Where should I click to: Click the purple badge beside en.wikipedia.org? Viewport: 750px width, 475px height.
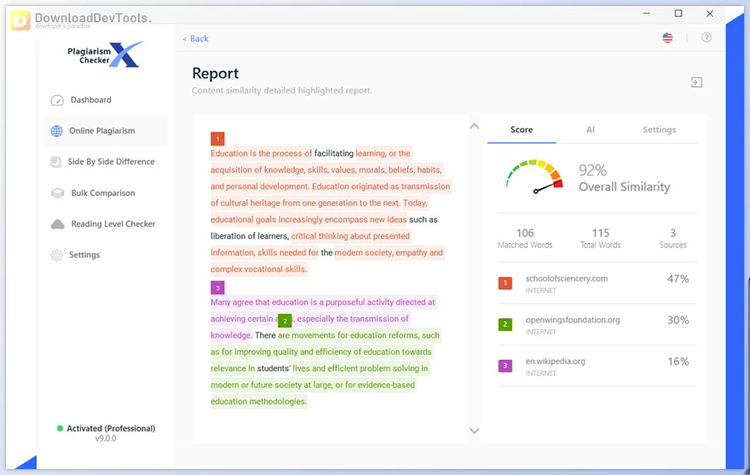505,366
